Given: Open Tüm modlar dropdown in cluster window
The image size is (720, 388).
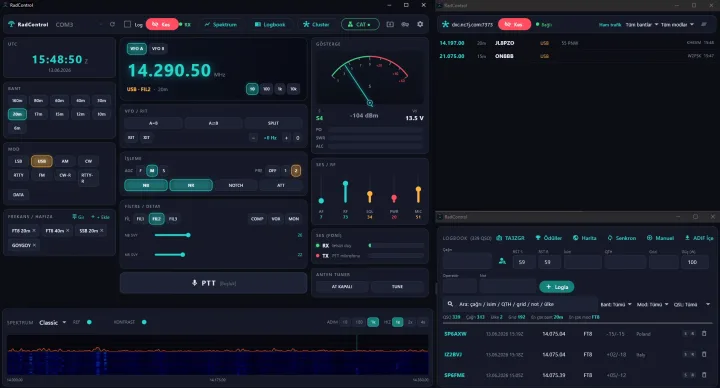Looking at the screenshot, I should click(677, 24).
